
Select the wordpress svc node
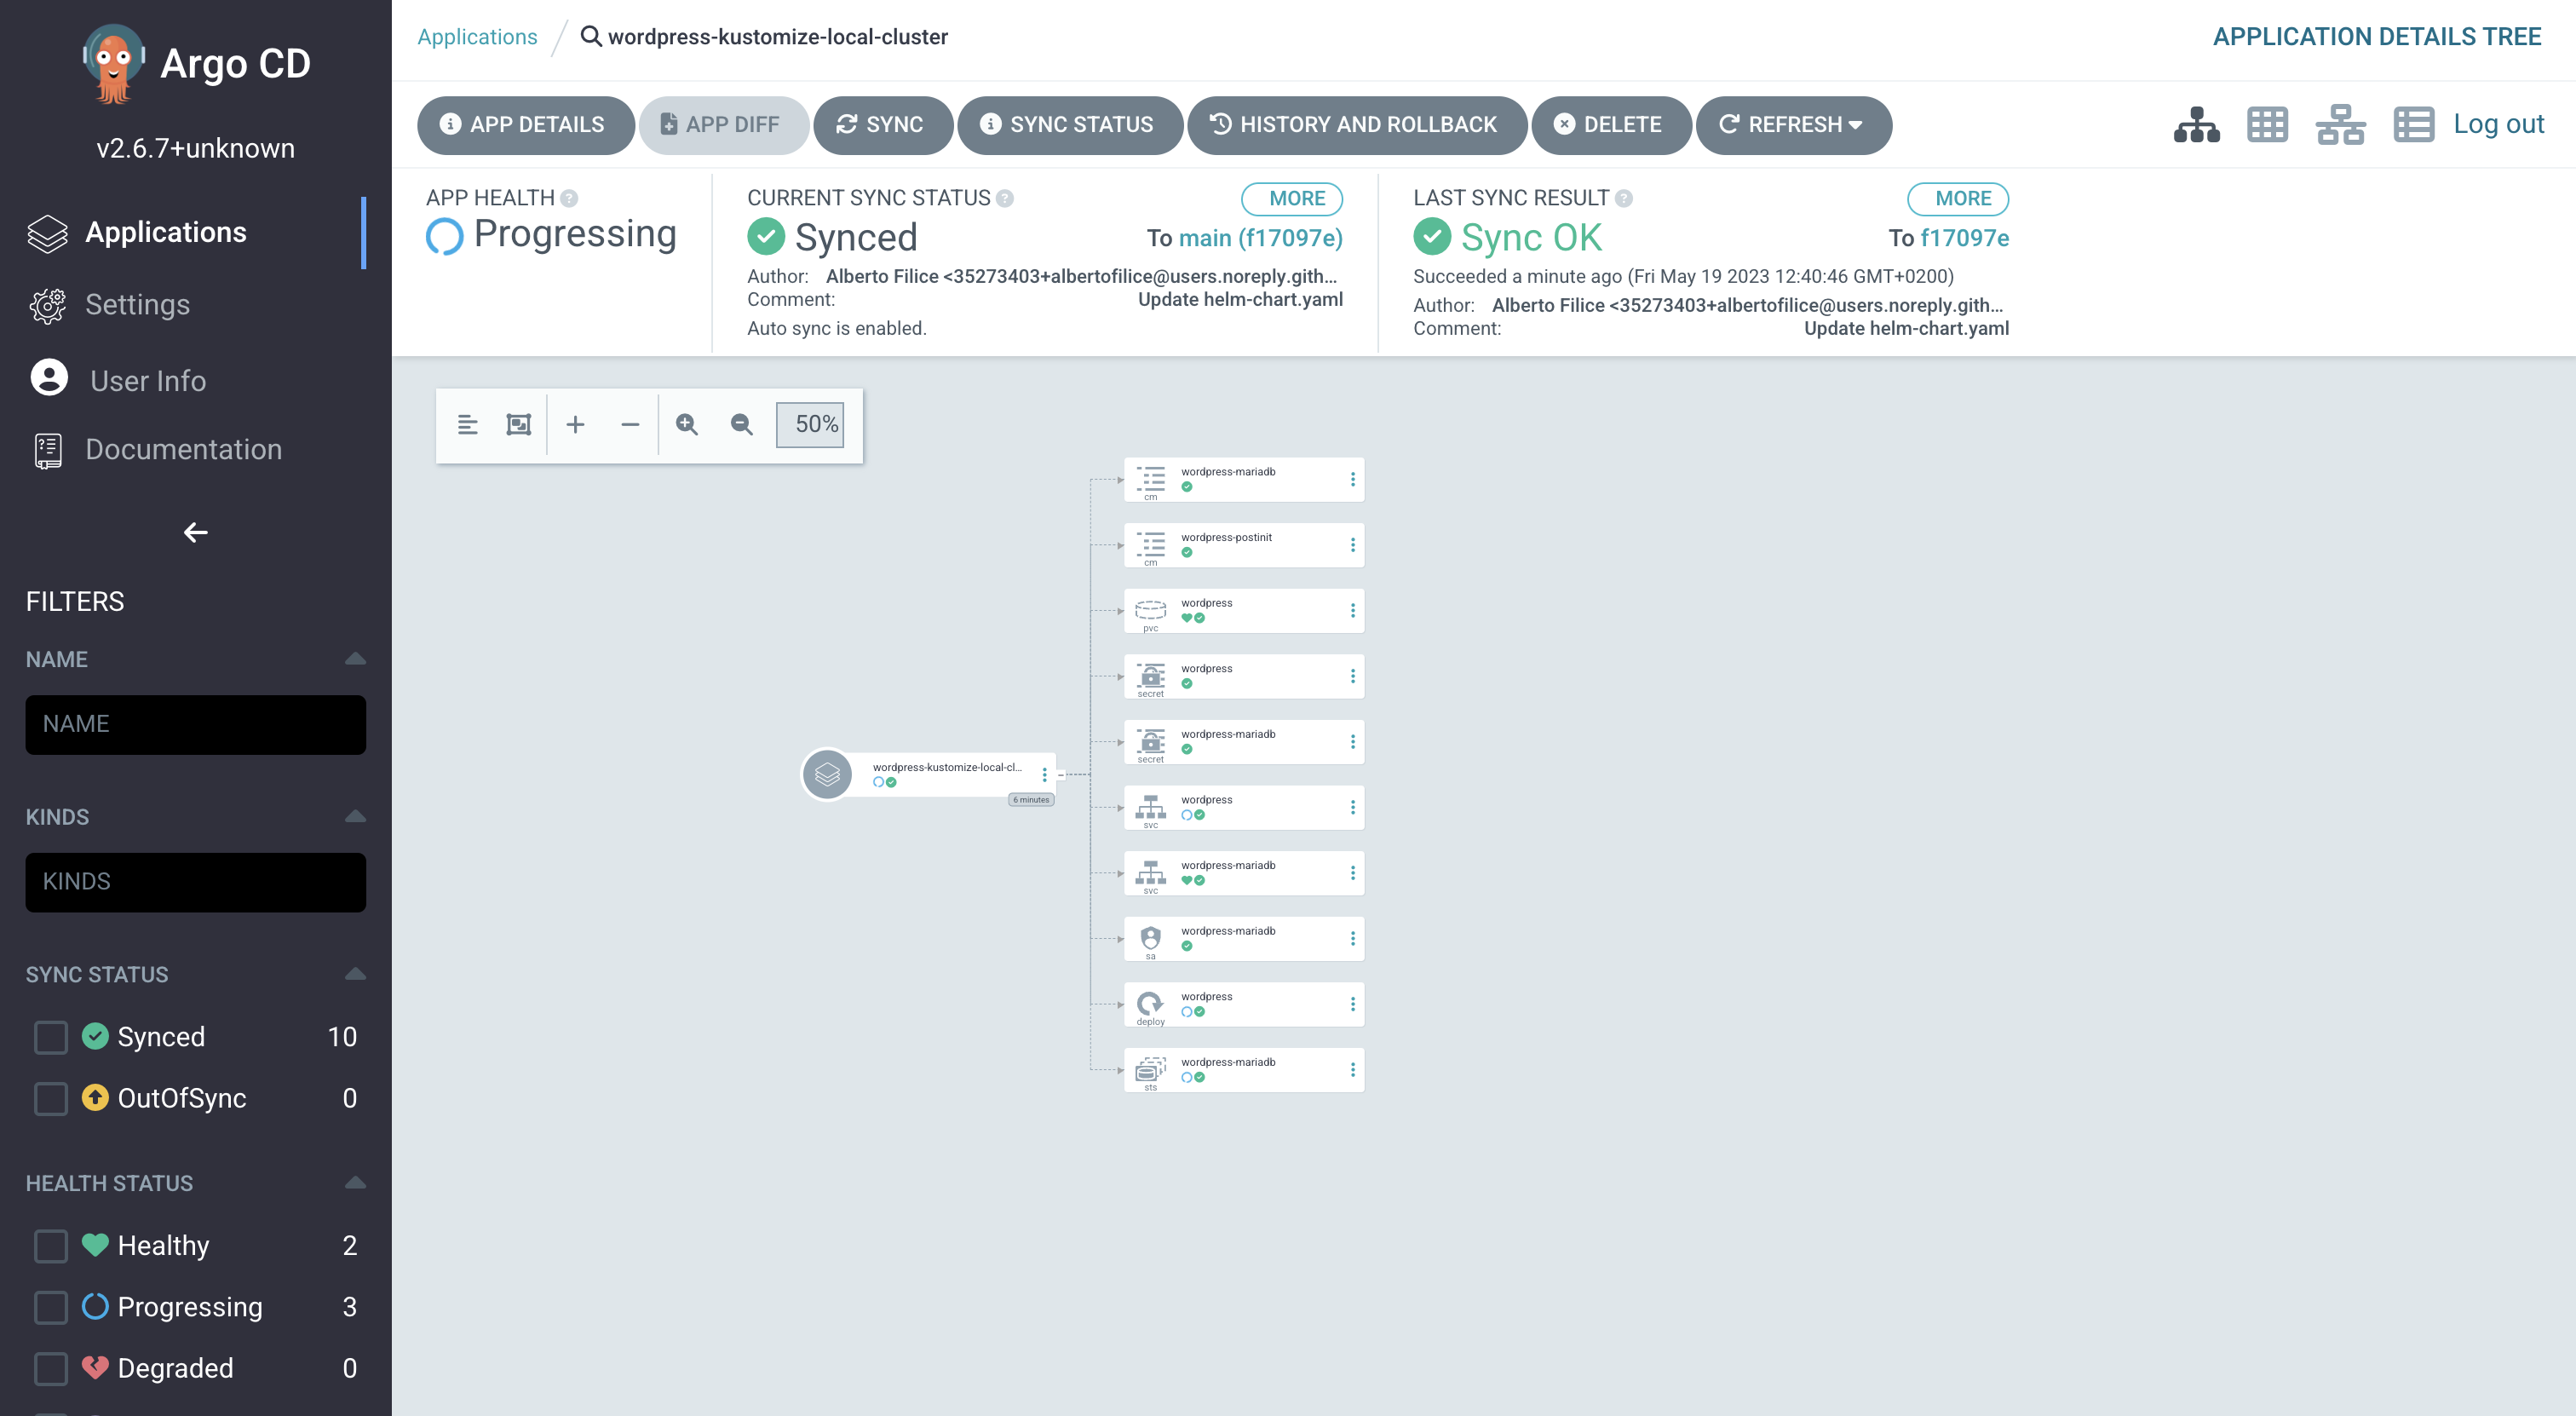[1243, 807]
